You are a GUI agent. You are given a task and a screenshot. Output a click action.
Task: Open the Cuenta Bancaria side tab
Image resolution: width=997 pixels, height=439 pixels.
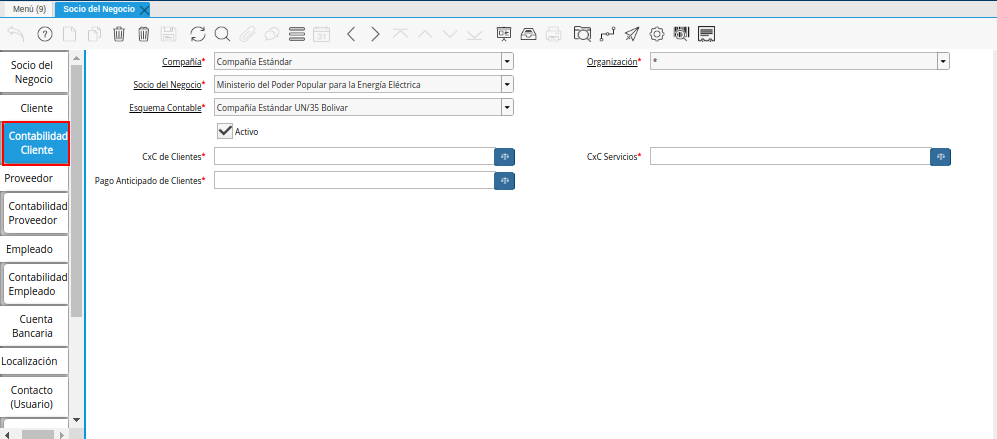pyautogui.click(x=32, y=326)
